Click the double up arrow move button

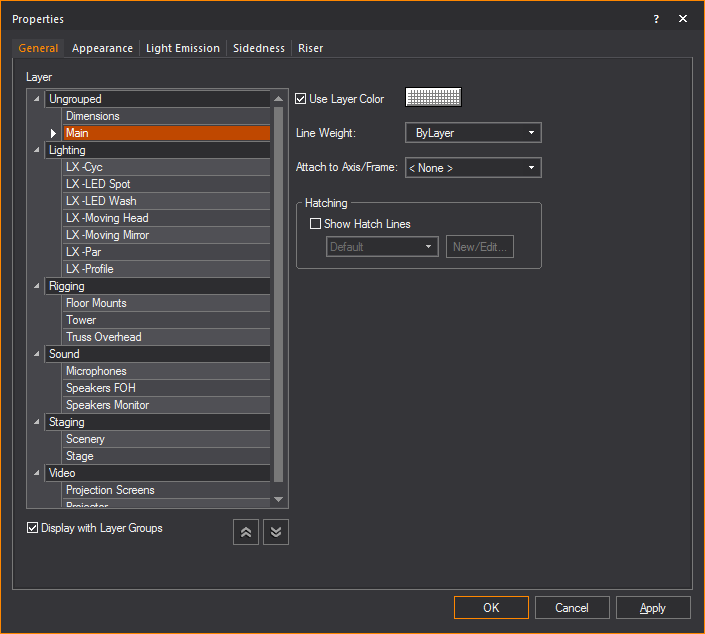click(246, 532)
